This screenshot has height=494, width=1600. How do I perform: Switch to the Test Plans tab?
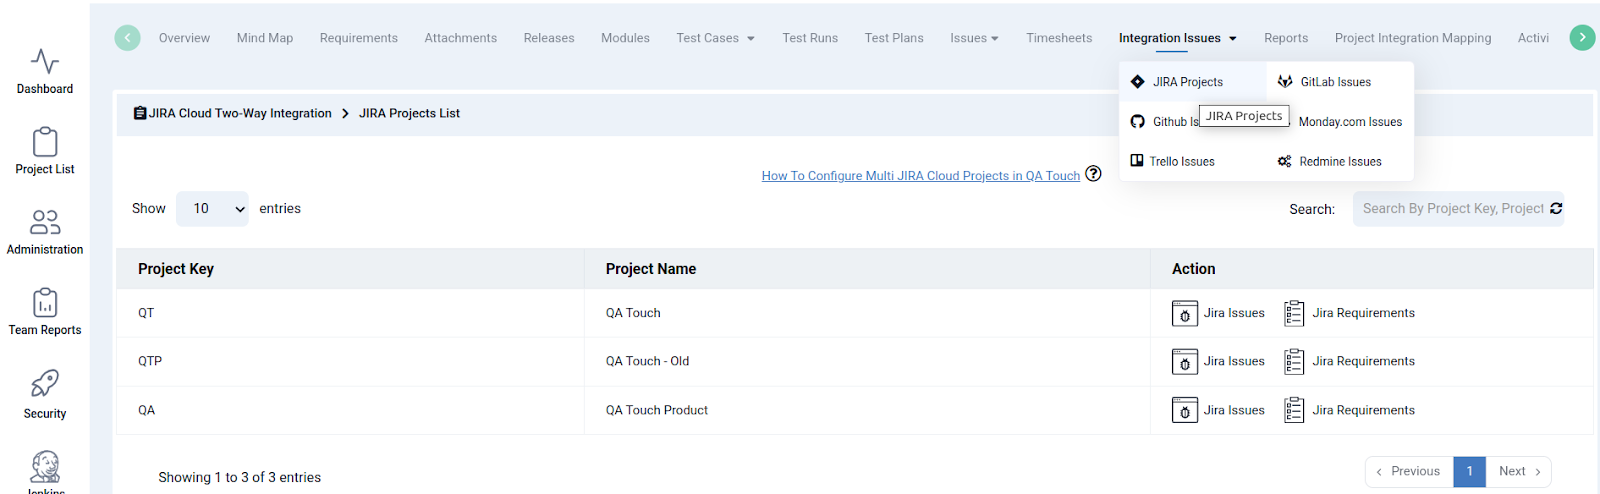point(894,38)
